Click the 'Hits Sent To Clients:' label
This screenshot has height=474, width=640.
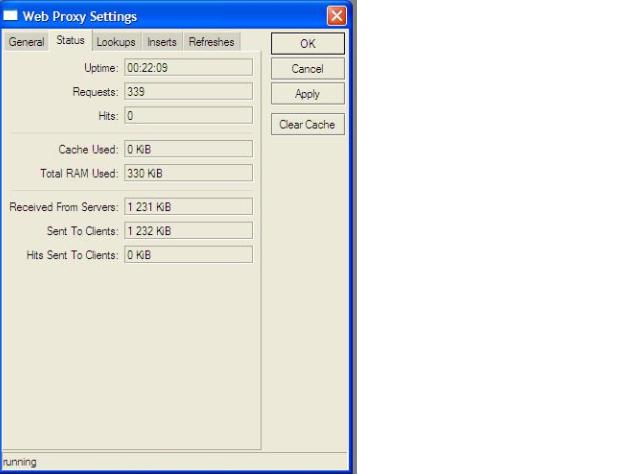click(x=72, y=255)
